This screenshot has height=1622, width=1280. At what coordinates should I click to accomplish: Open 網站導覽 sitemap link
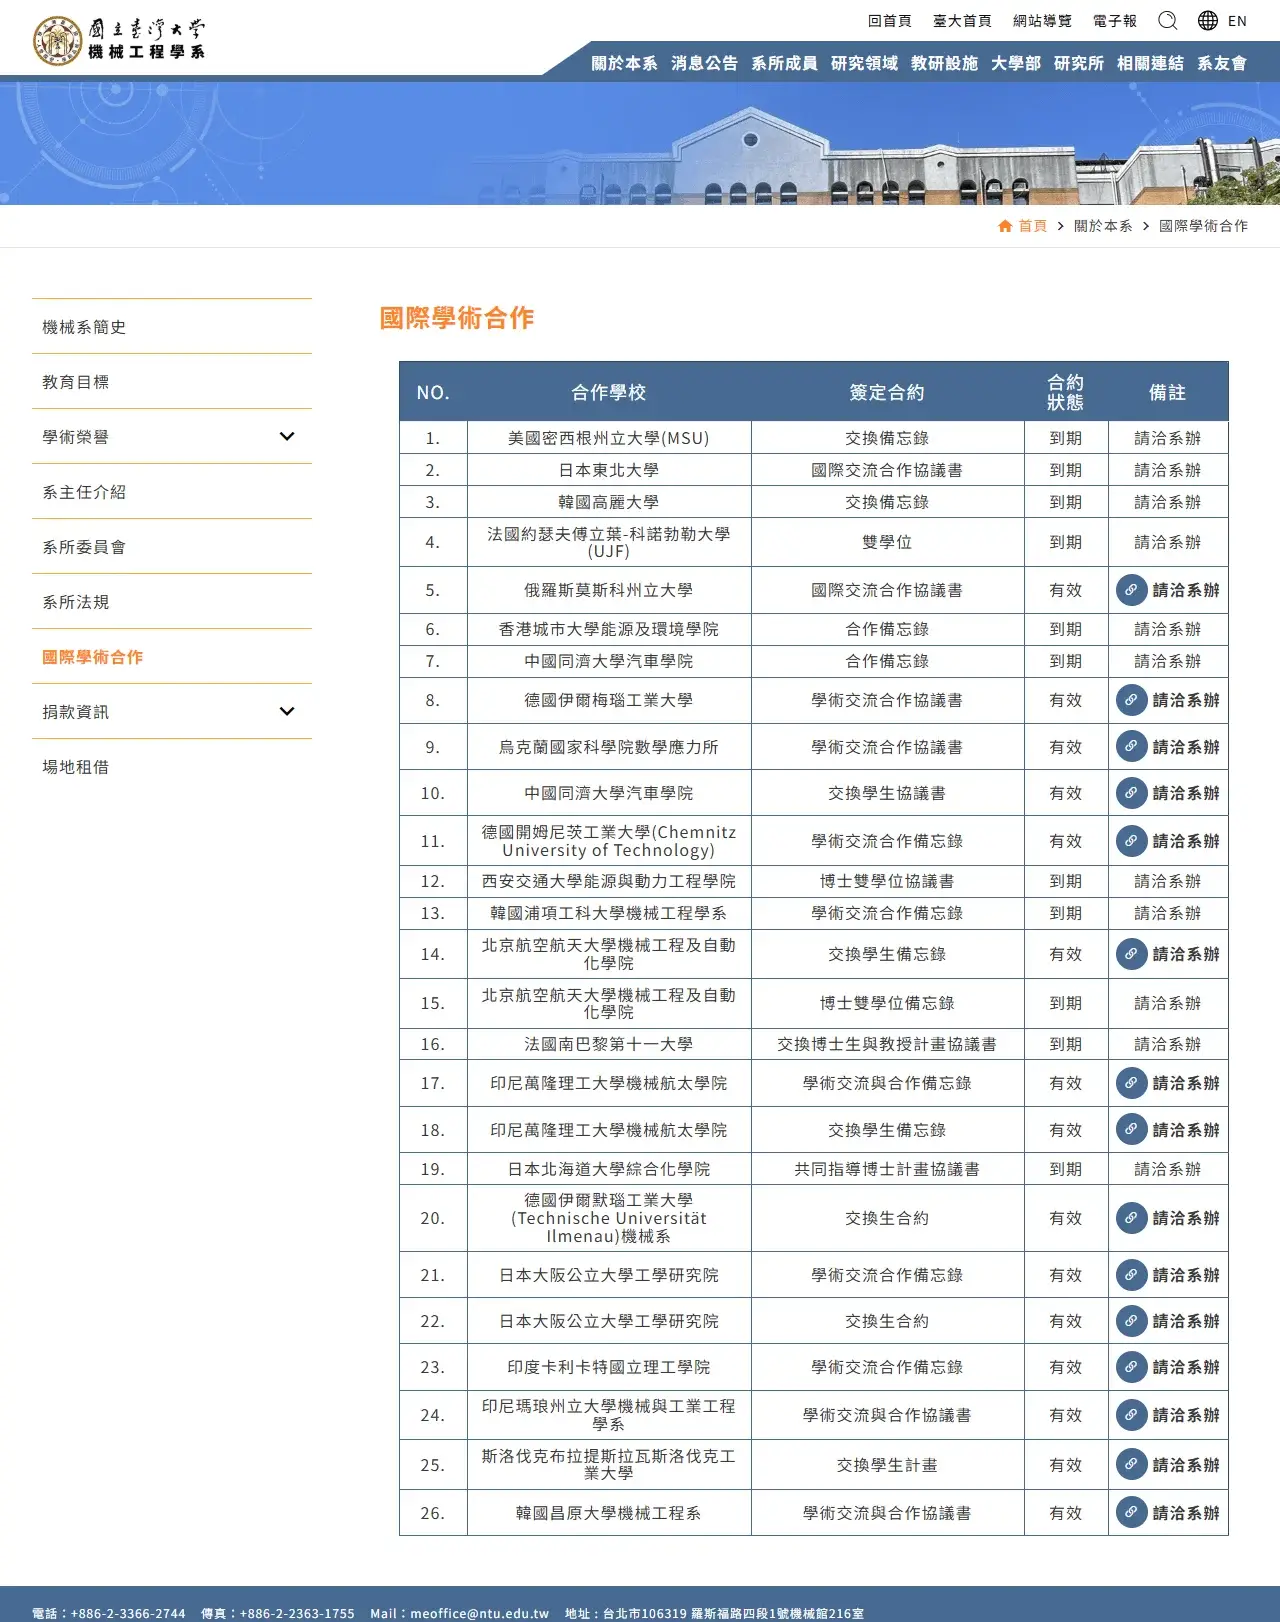click(x=1042, y=21)
